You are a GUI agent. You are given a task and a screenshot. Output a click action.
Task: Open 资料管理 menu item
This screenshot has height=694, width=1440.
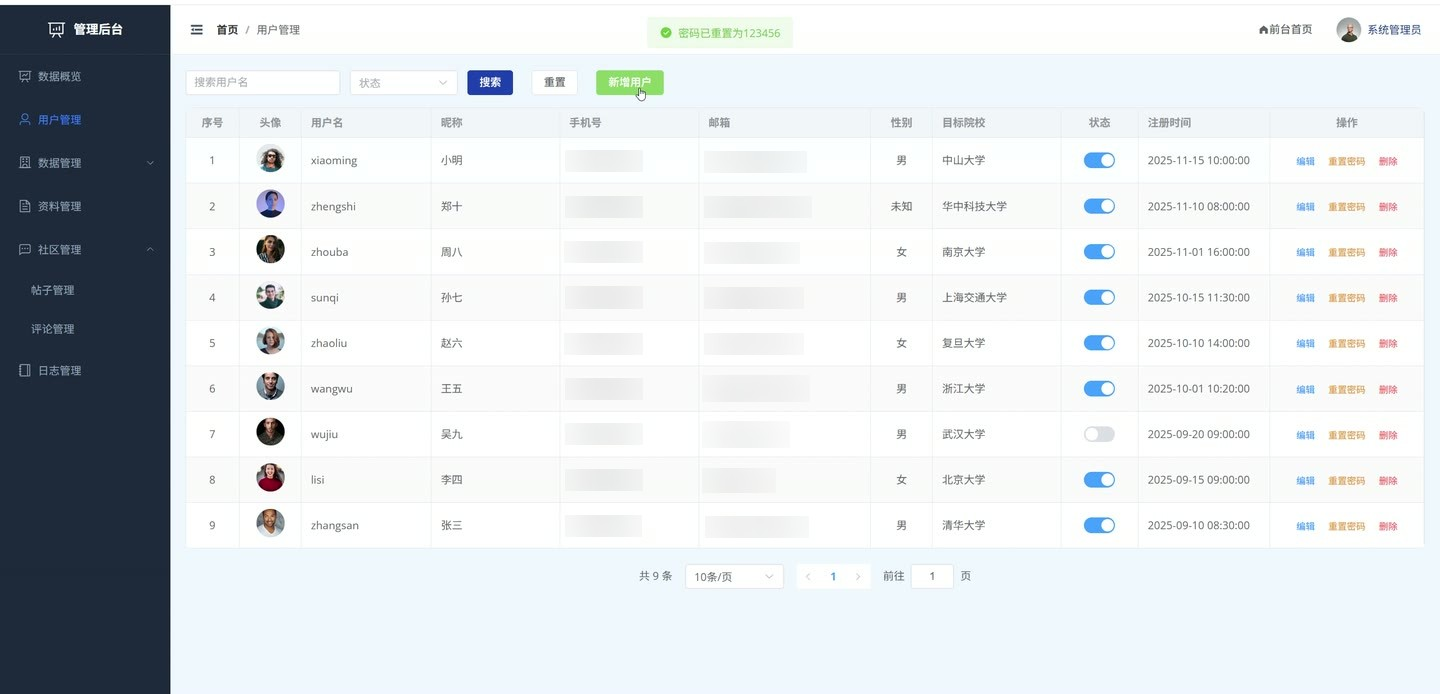pyautogui.click(x=85, y=206)
